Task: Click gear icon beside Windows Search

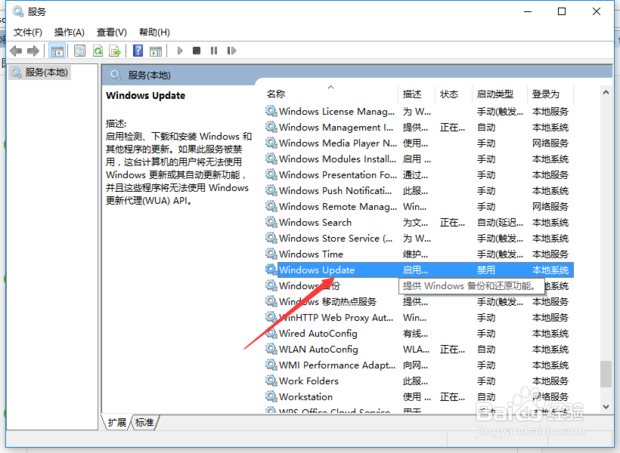Action: 271,222
